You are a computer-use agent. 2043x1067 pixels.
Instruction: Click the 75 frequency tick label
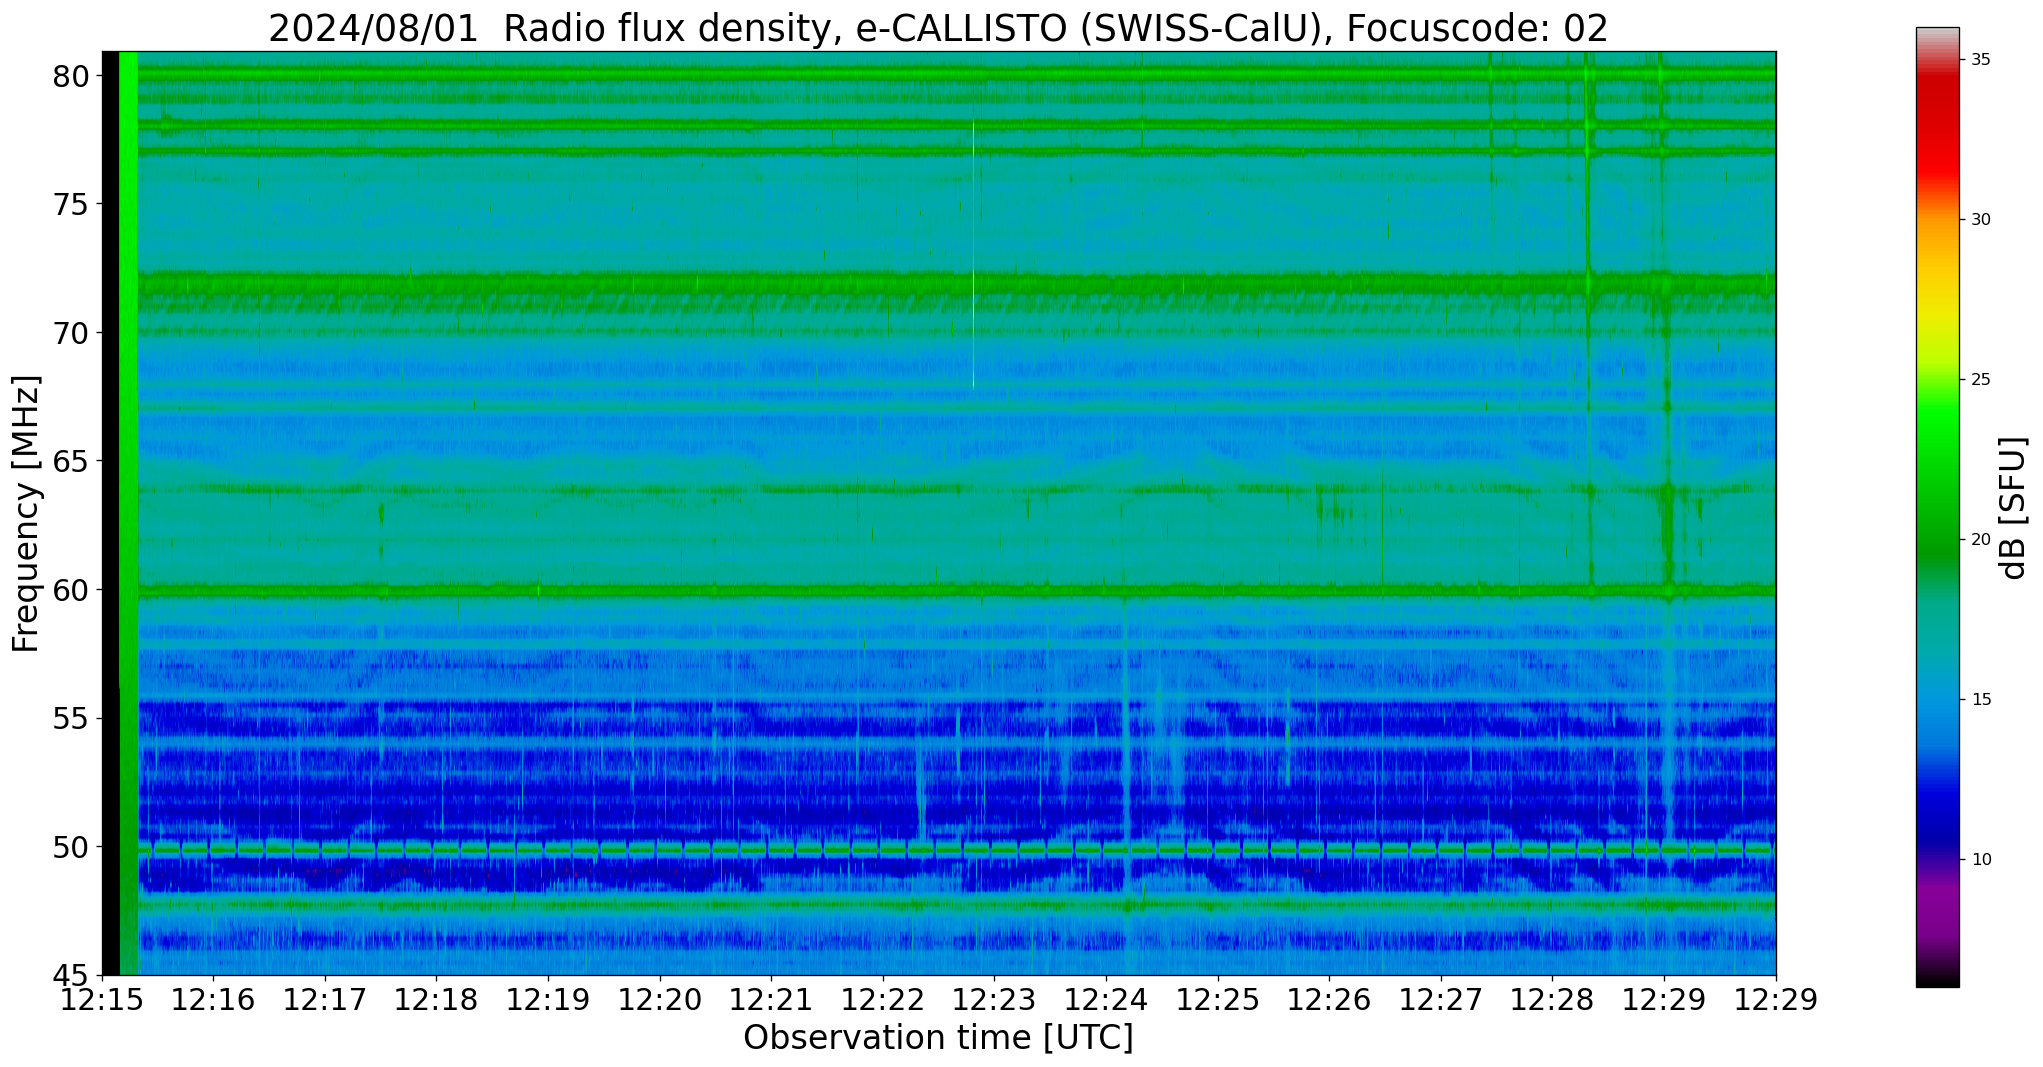73,205
